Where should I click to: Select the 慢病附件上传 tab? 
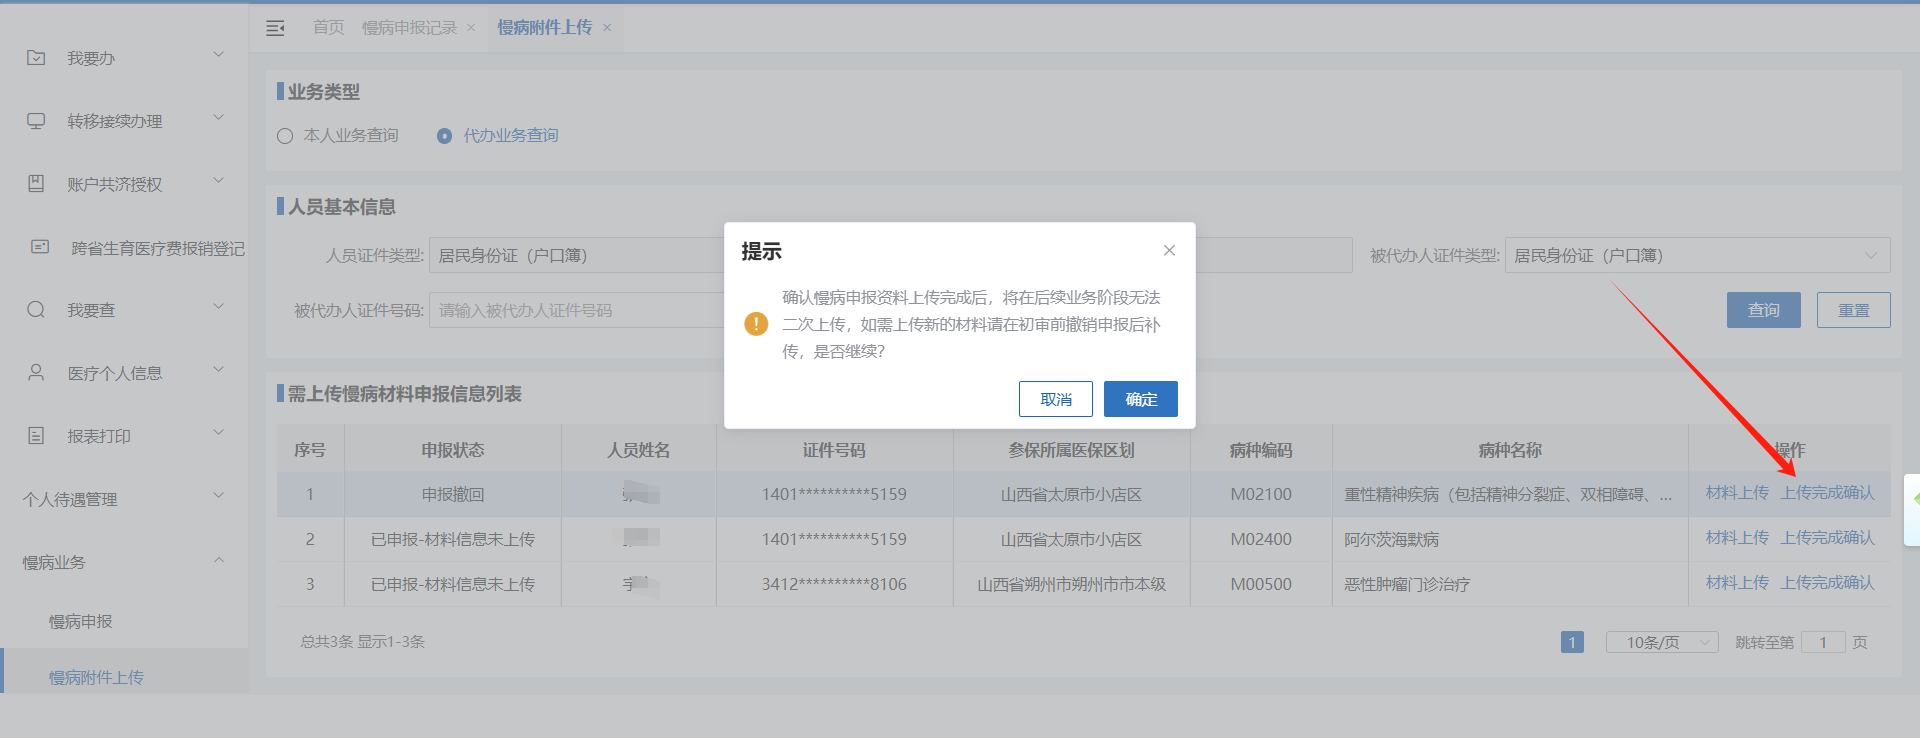544,28
